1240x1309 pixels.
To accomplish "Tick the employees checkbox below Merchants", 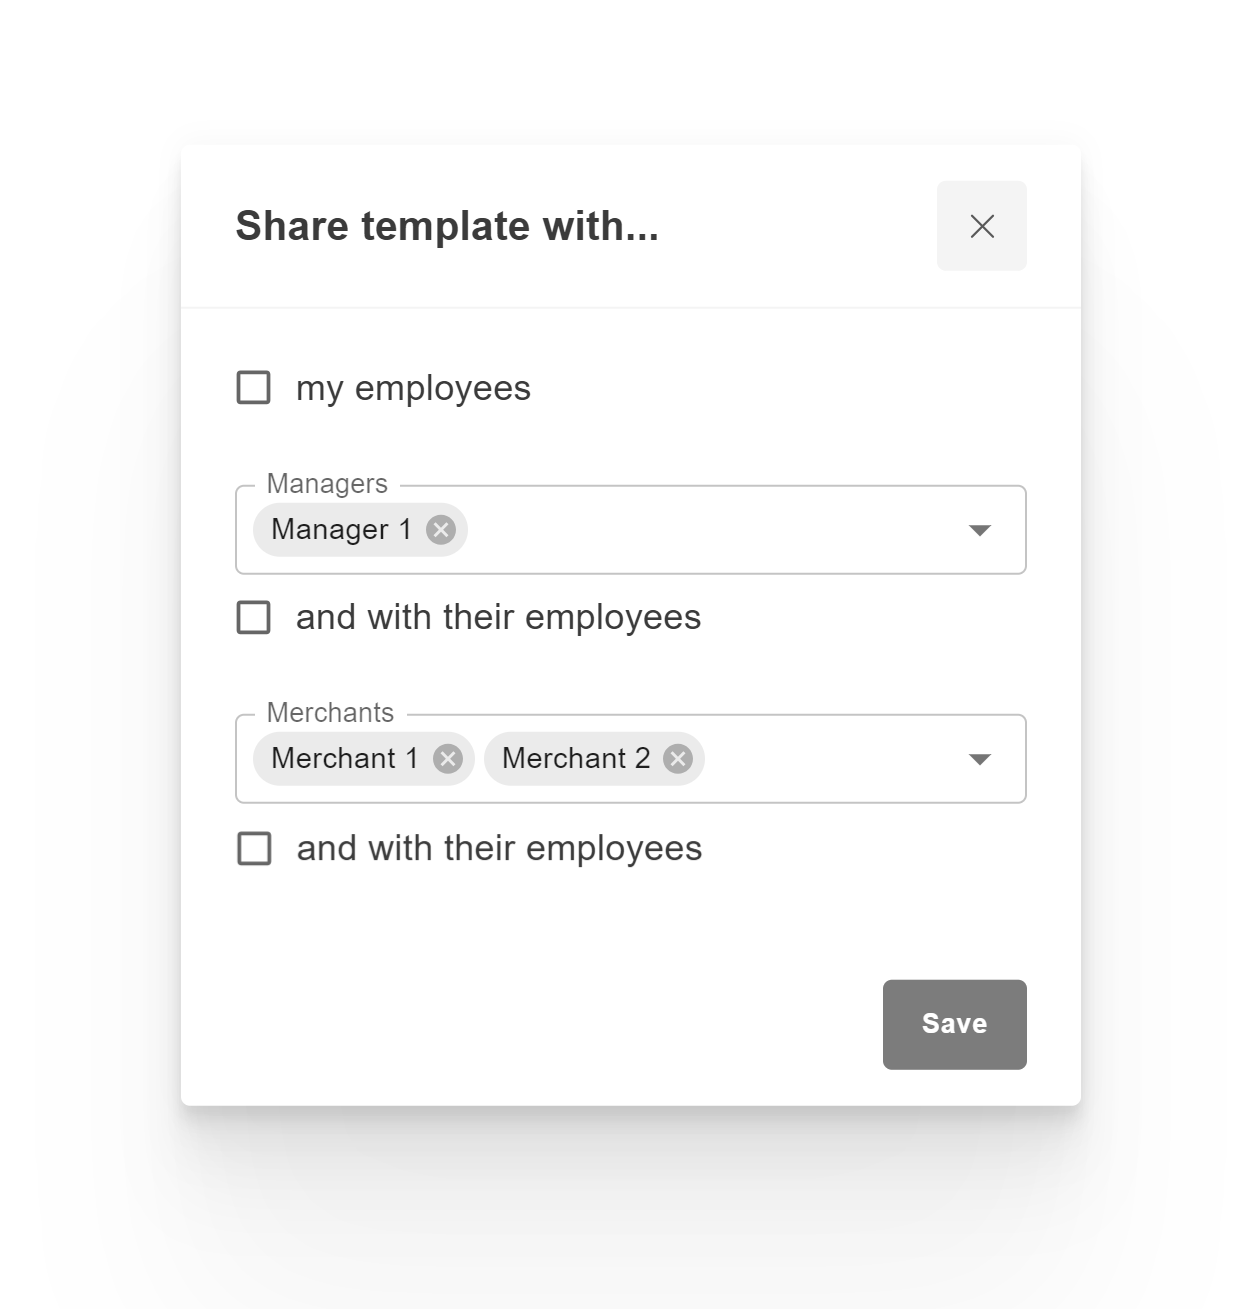I will coord(254,849).
